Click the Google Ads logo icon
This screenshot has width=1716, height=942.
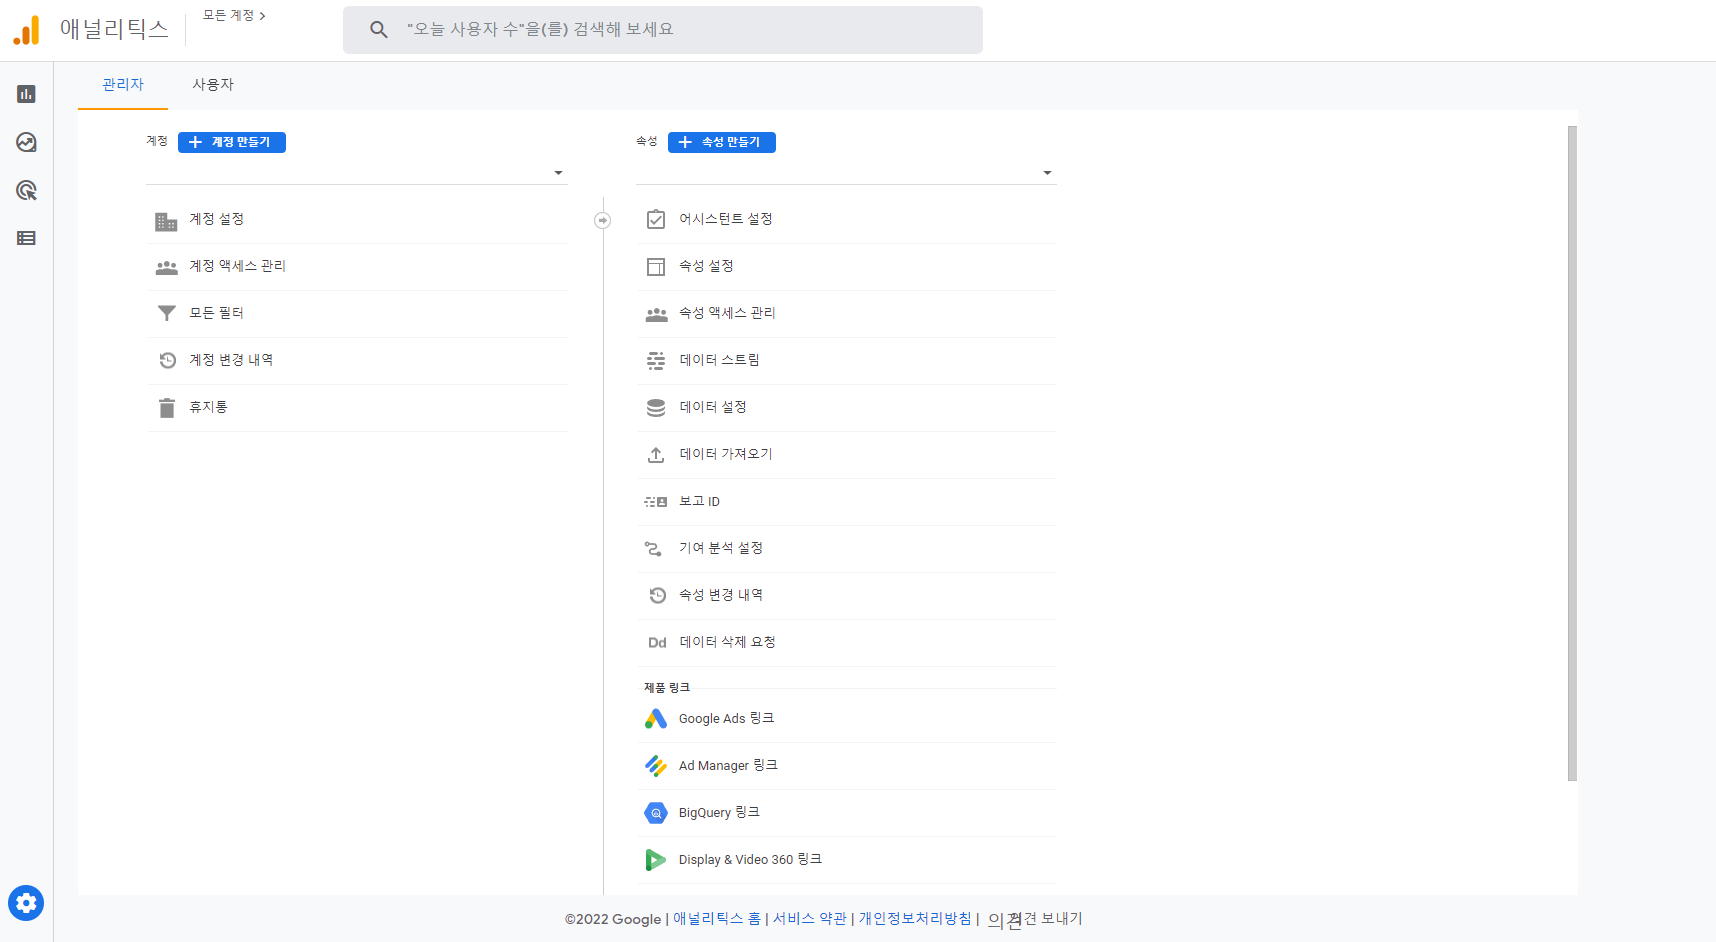656,719
